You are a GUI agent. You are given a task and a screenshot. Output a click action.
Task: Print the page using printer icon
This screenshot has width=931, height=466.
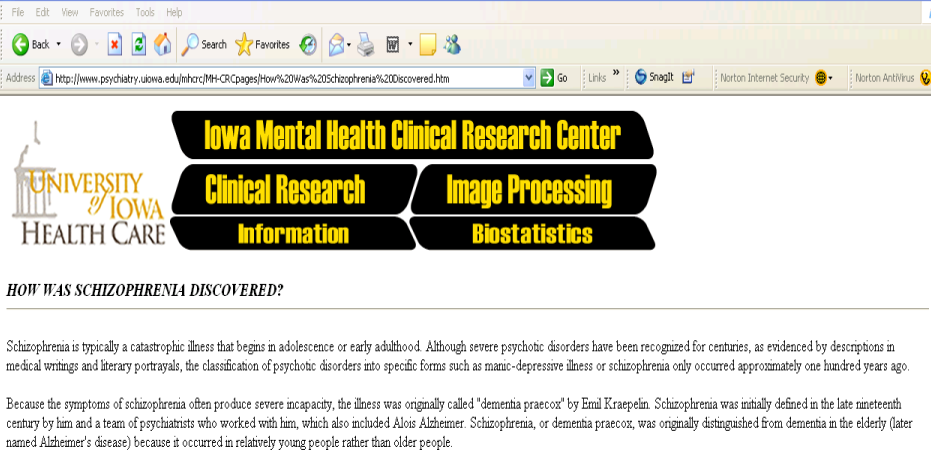(366, 45)
